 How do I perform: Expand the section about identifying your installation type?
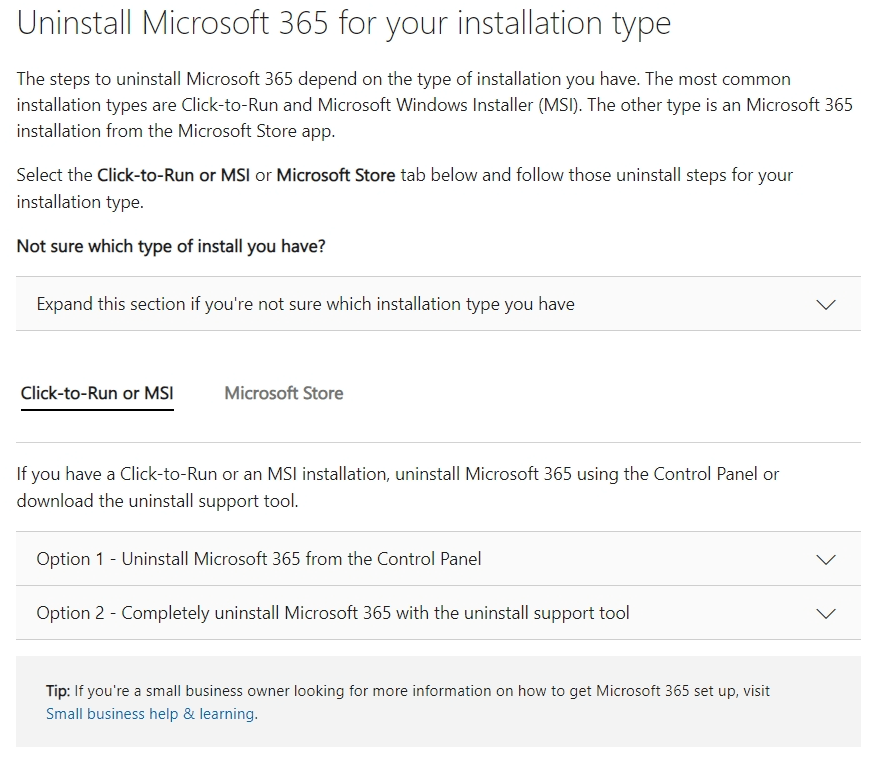(438, 303)
